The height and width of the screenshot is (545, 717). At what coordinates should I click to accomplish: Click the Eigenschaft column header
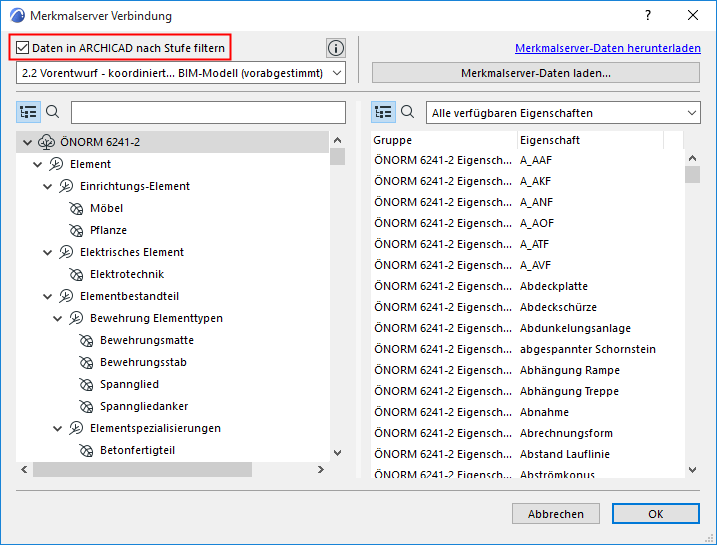590,140
